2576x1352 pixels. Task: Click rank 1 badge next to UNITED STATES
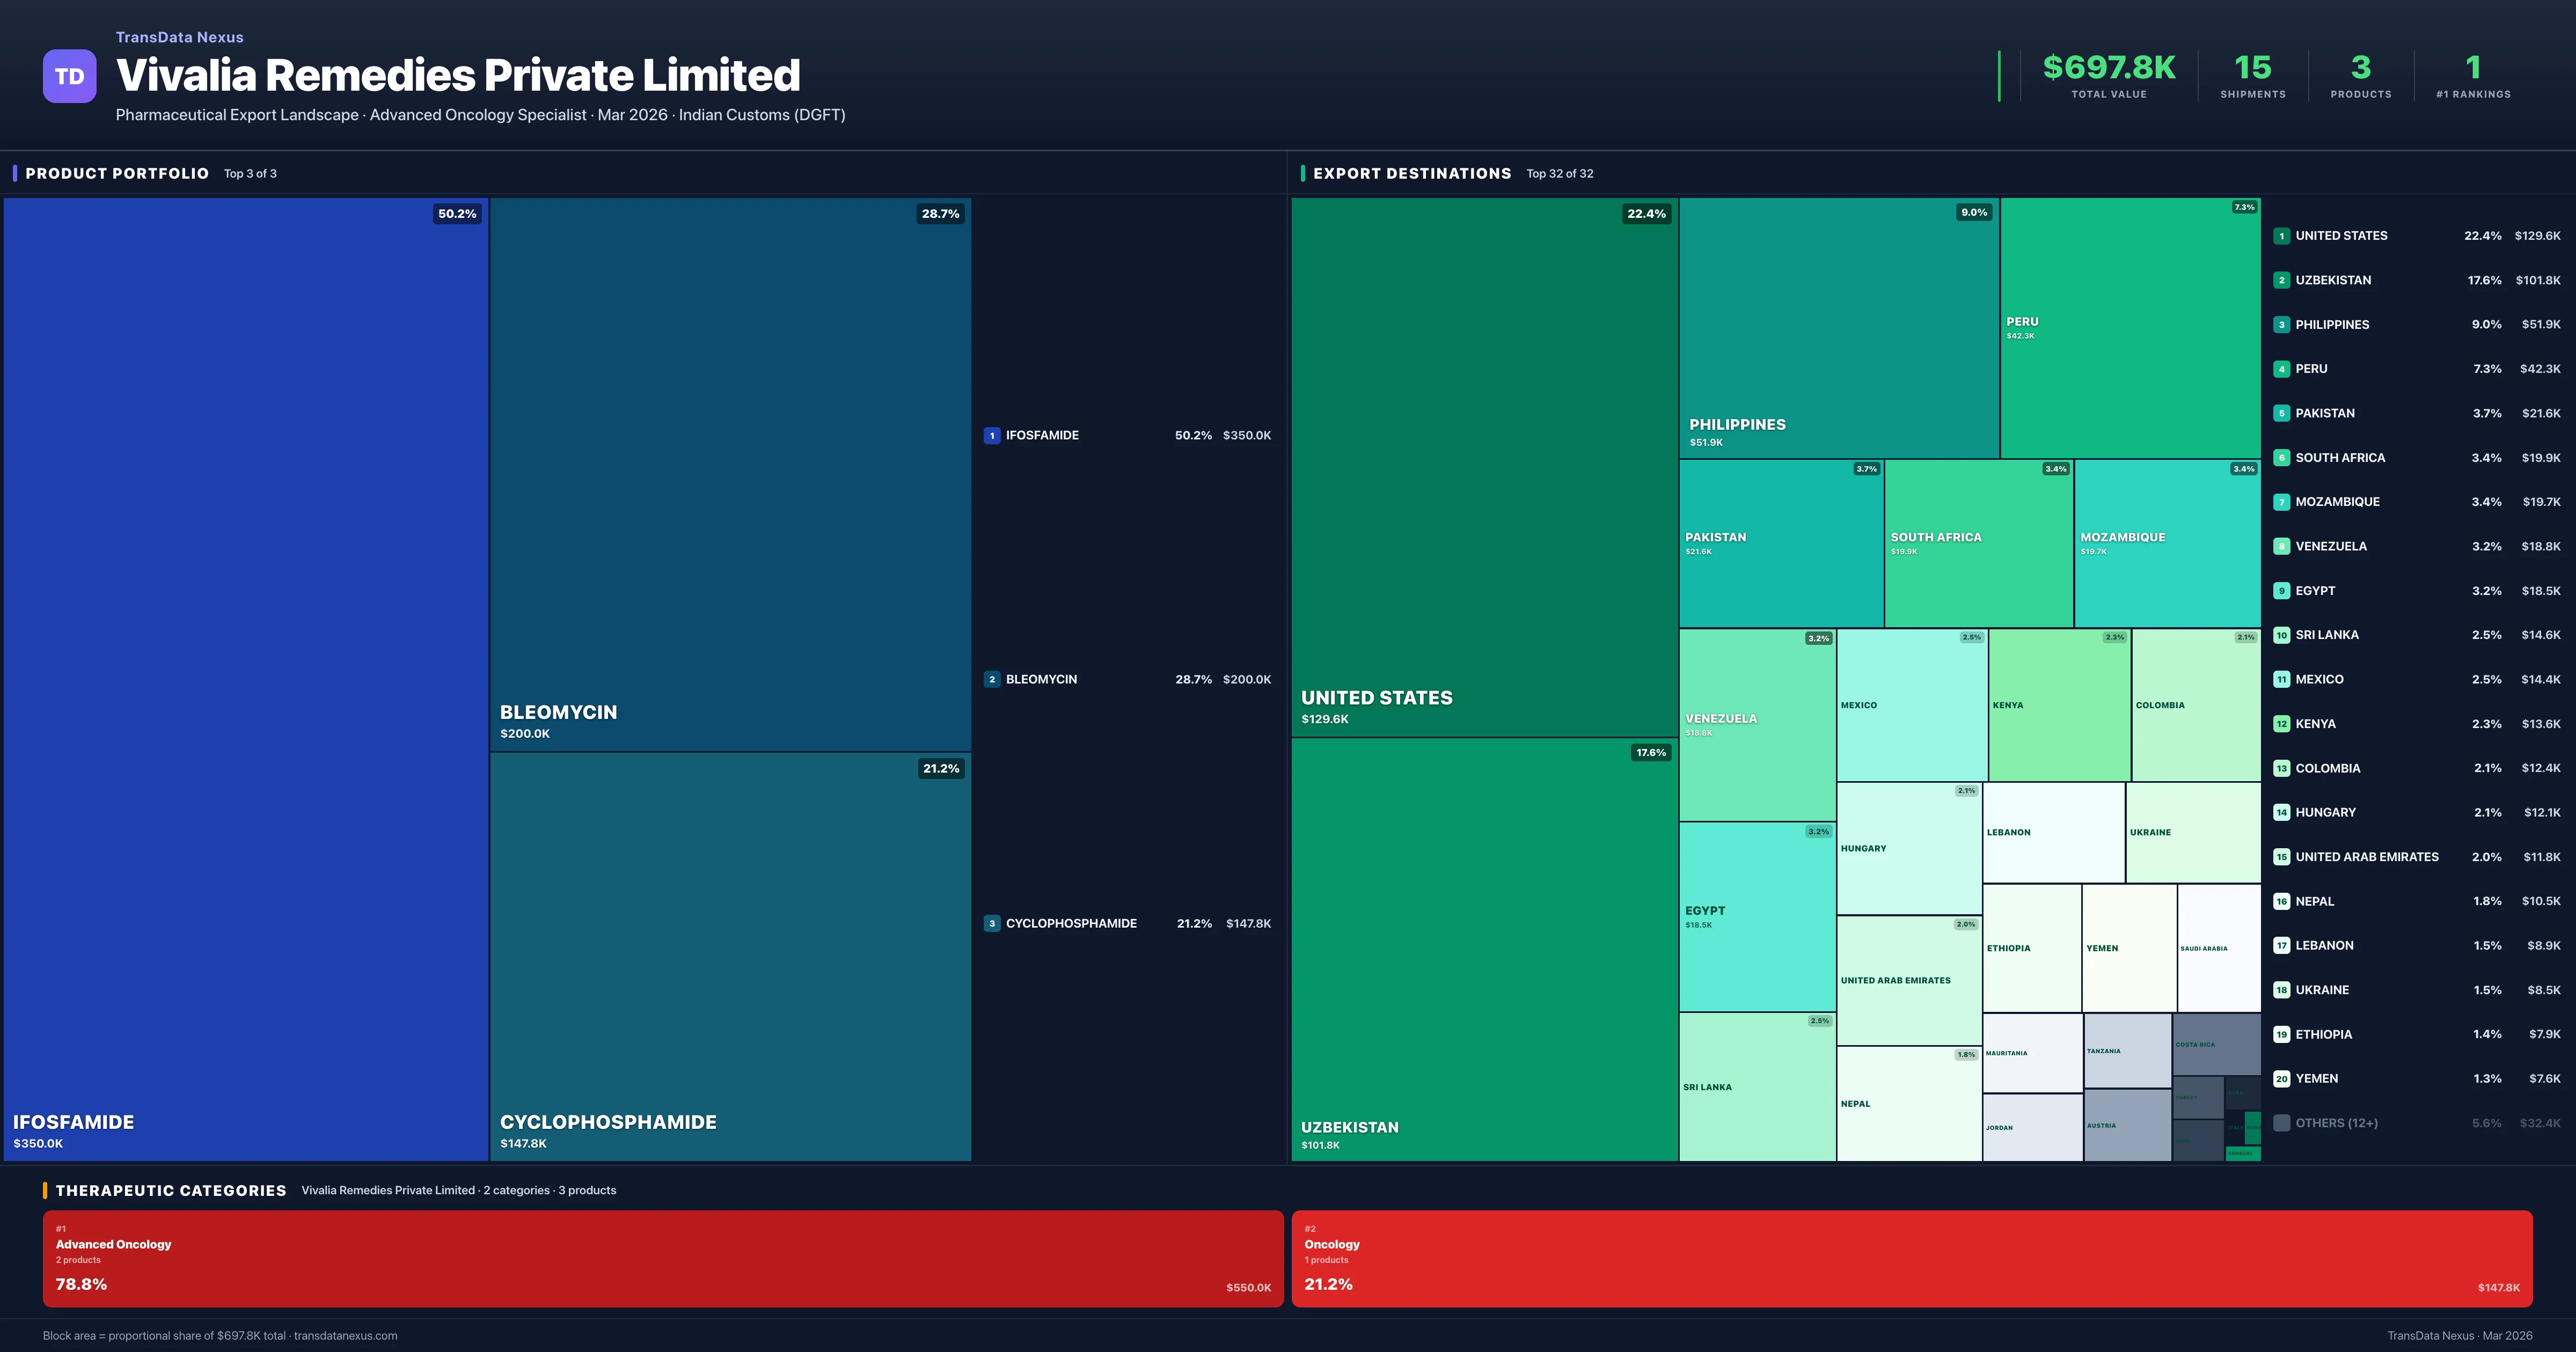[x=2281, y=236]
